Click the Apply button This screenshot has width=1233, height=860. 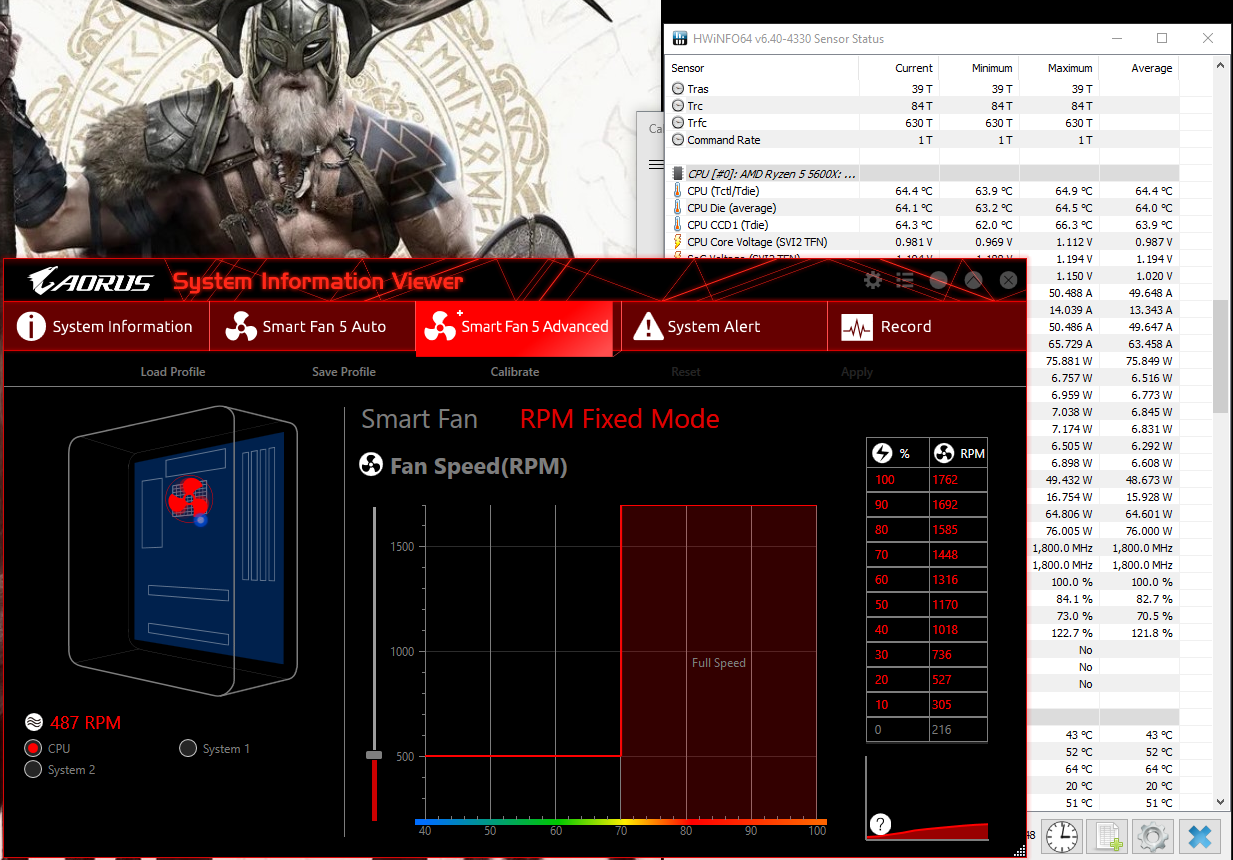point(857,372)
